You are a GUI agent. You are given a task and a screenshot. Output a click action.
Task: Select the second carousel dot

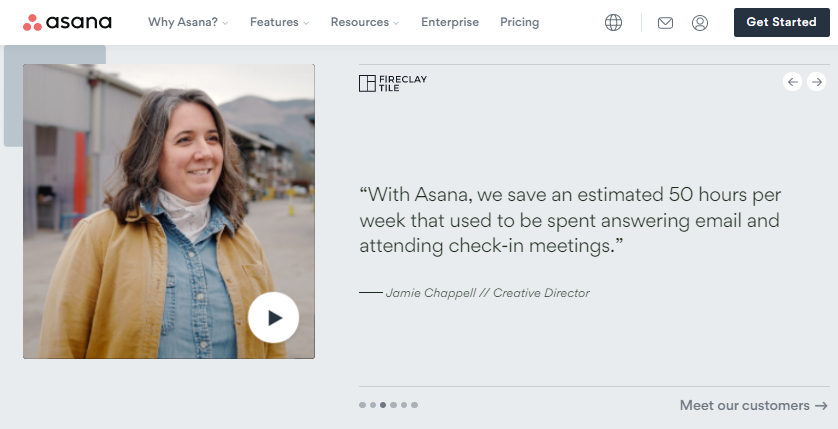(373, 405)
